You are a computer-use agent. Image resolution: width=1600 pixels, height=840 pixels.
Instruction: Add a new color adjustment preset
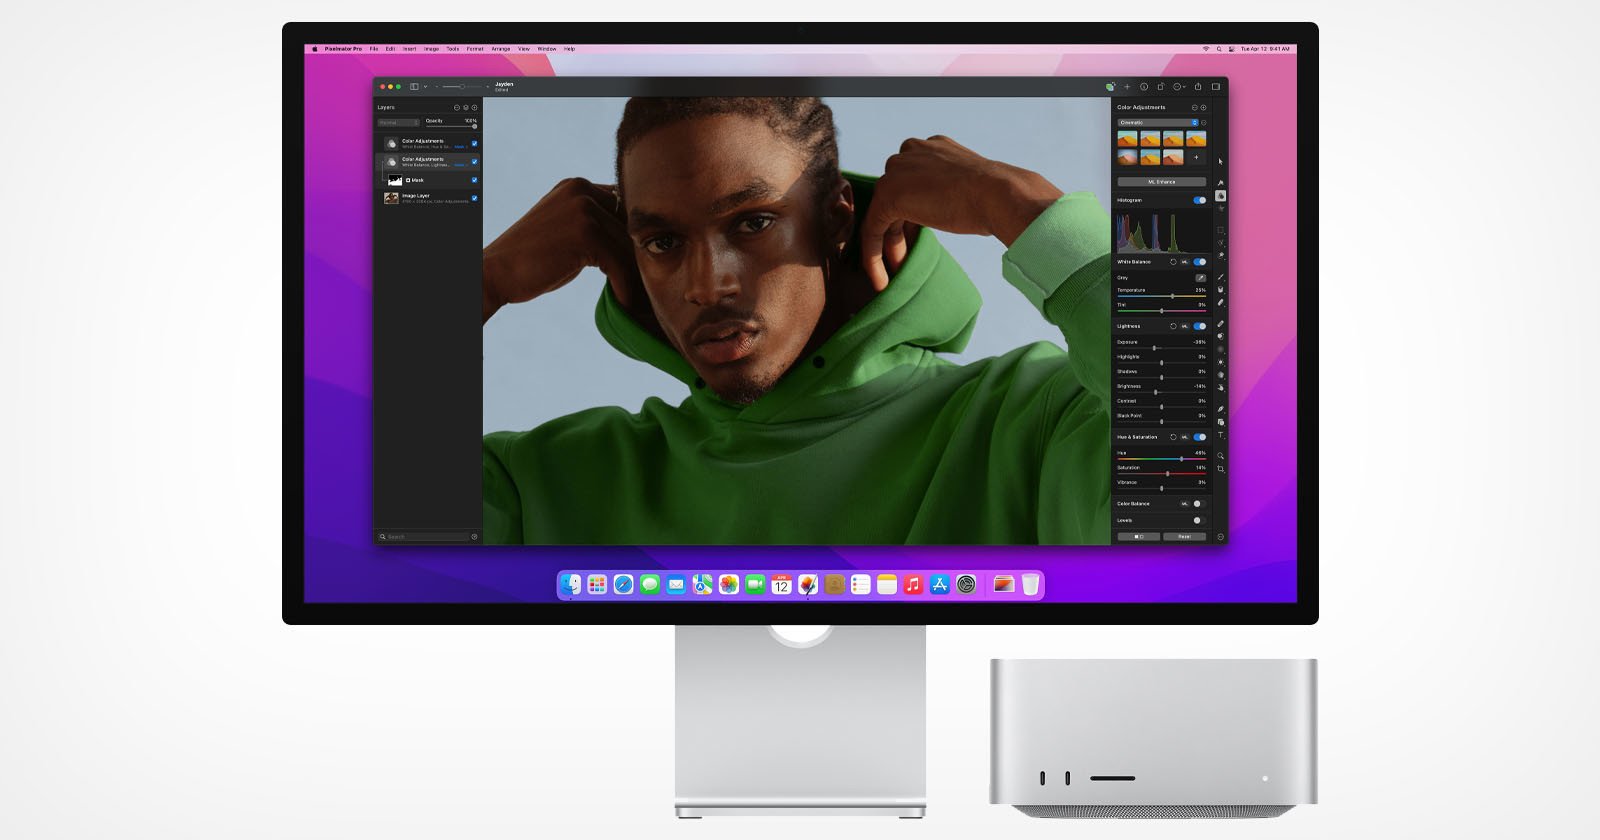pyautogui.click(x=1196, y=157)
